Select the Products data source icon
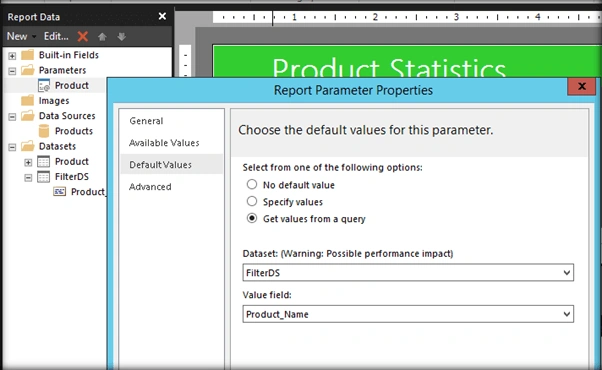Viewport: 602px width, 370px height. [x=44, y=131]
